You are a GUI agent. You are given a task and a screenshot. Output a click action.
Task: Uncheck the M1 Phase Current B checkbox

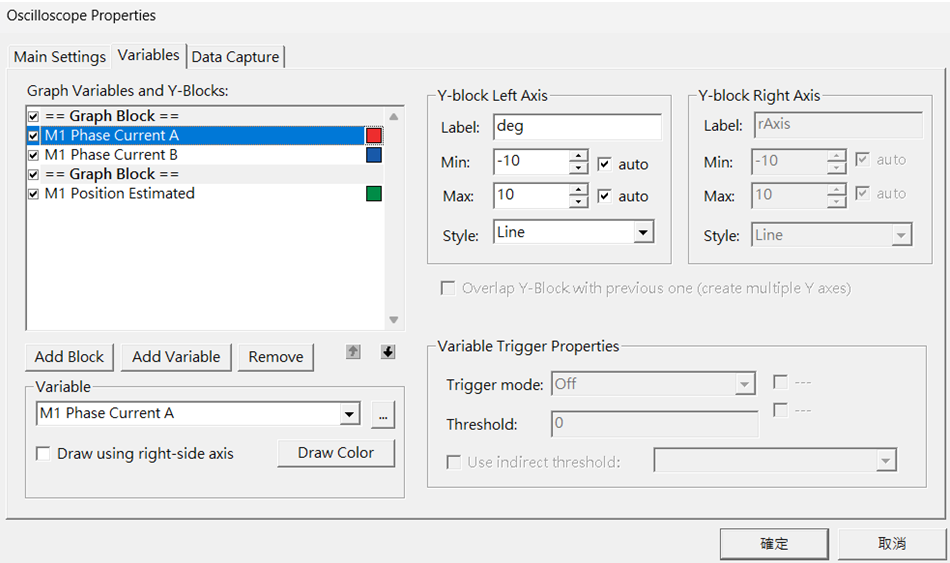[x=34, y=155]
